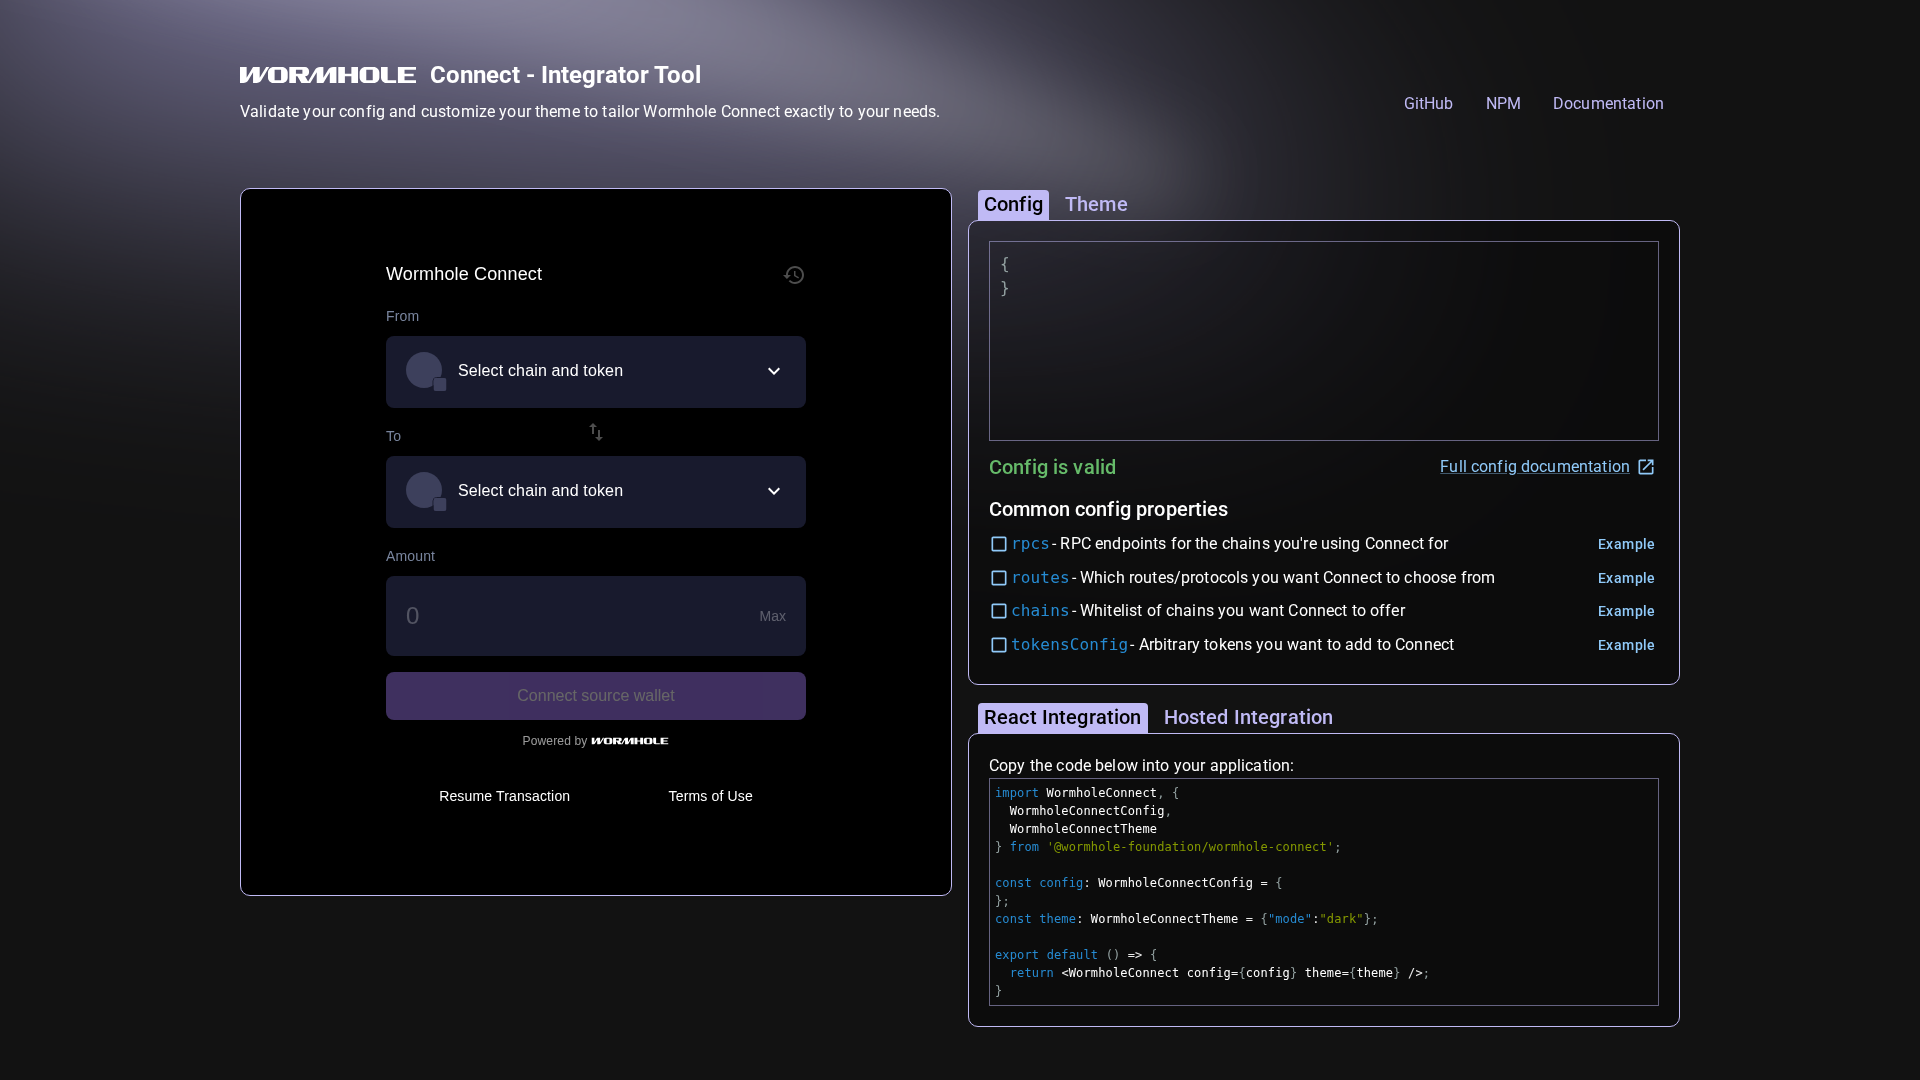The image size is (1920, 1080).
Task: Click inside the config JSON editor
Action: point(1324,341)
